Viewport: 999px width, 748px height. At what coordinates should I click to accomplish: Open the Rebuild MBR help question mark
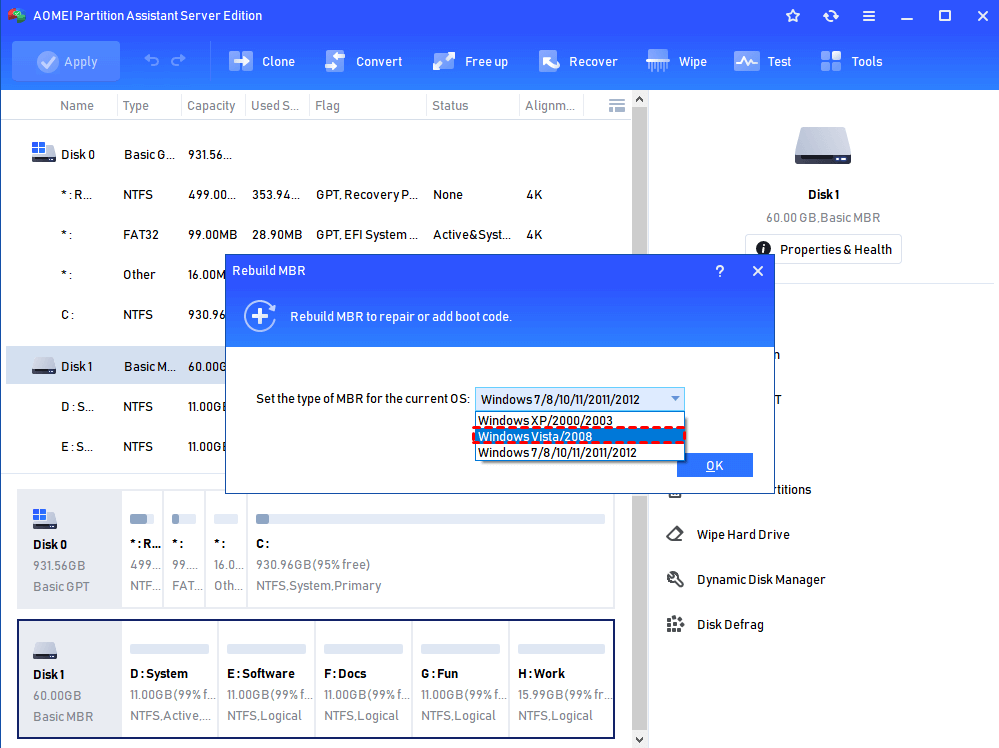pyautogui.click(x=720, y=271)
